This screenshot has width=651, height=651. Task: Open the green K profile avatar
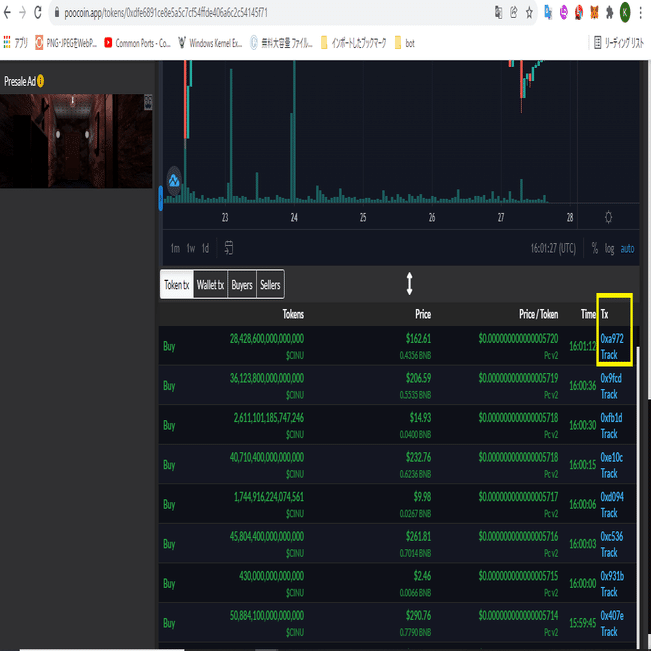[x=625, y=13]
